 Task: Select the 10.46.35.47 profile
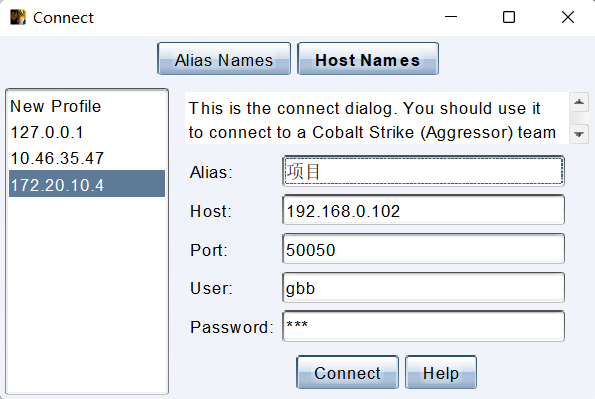[87, 158]
